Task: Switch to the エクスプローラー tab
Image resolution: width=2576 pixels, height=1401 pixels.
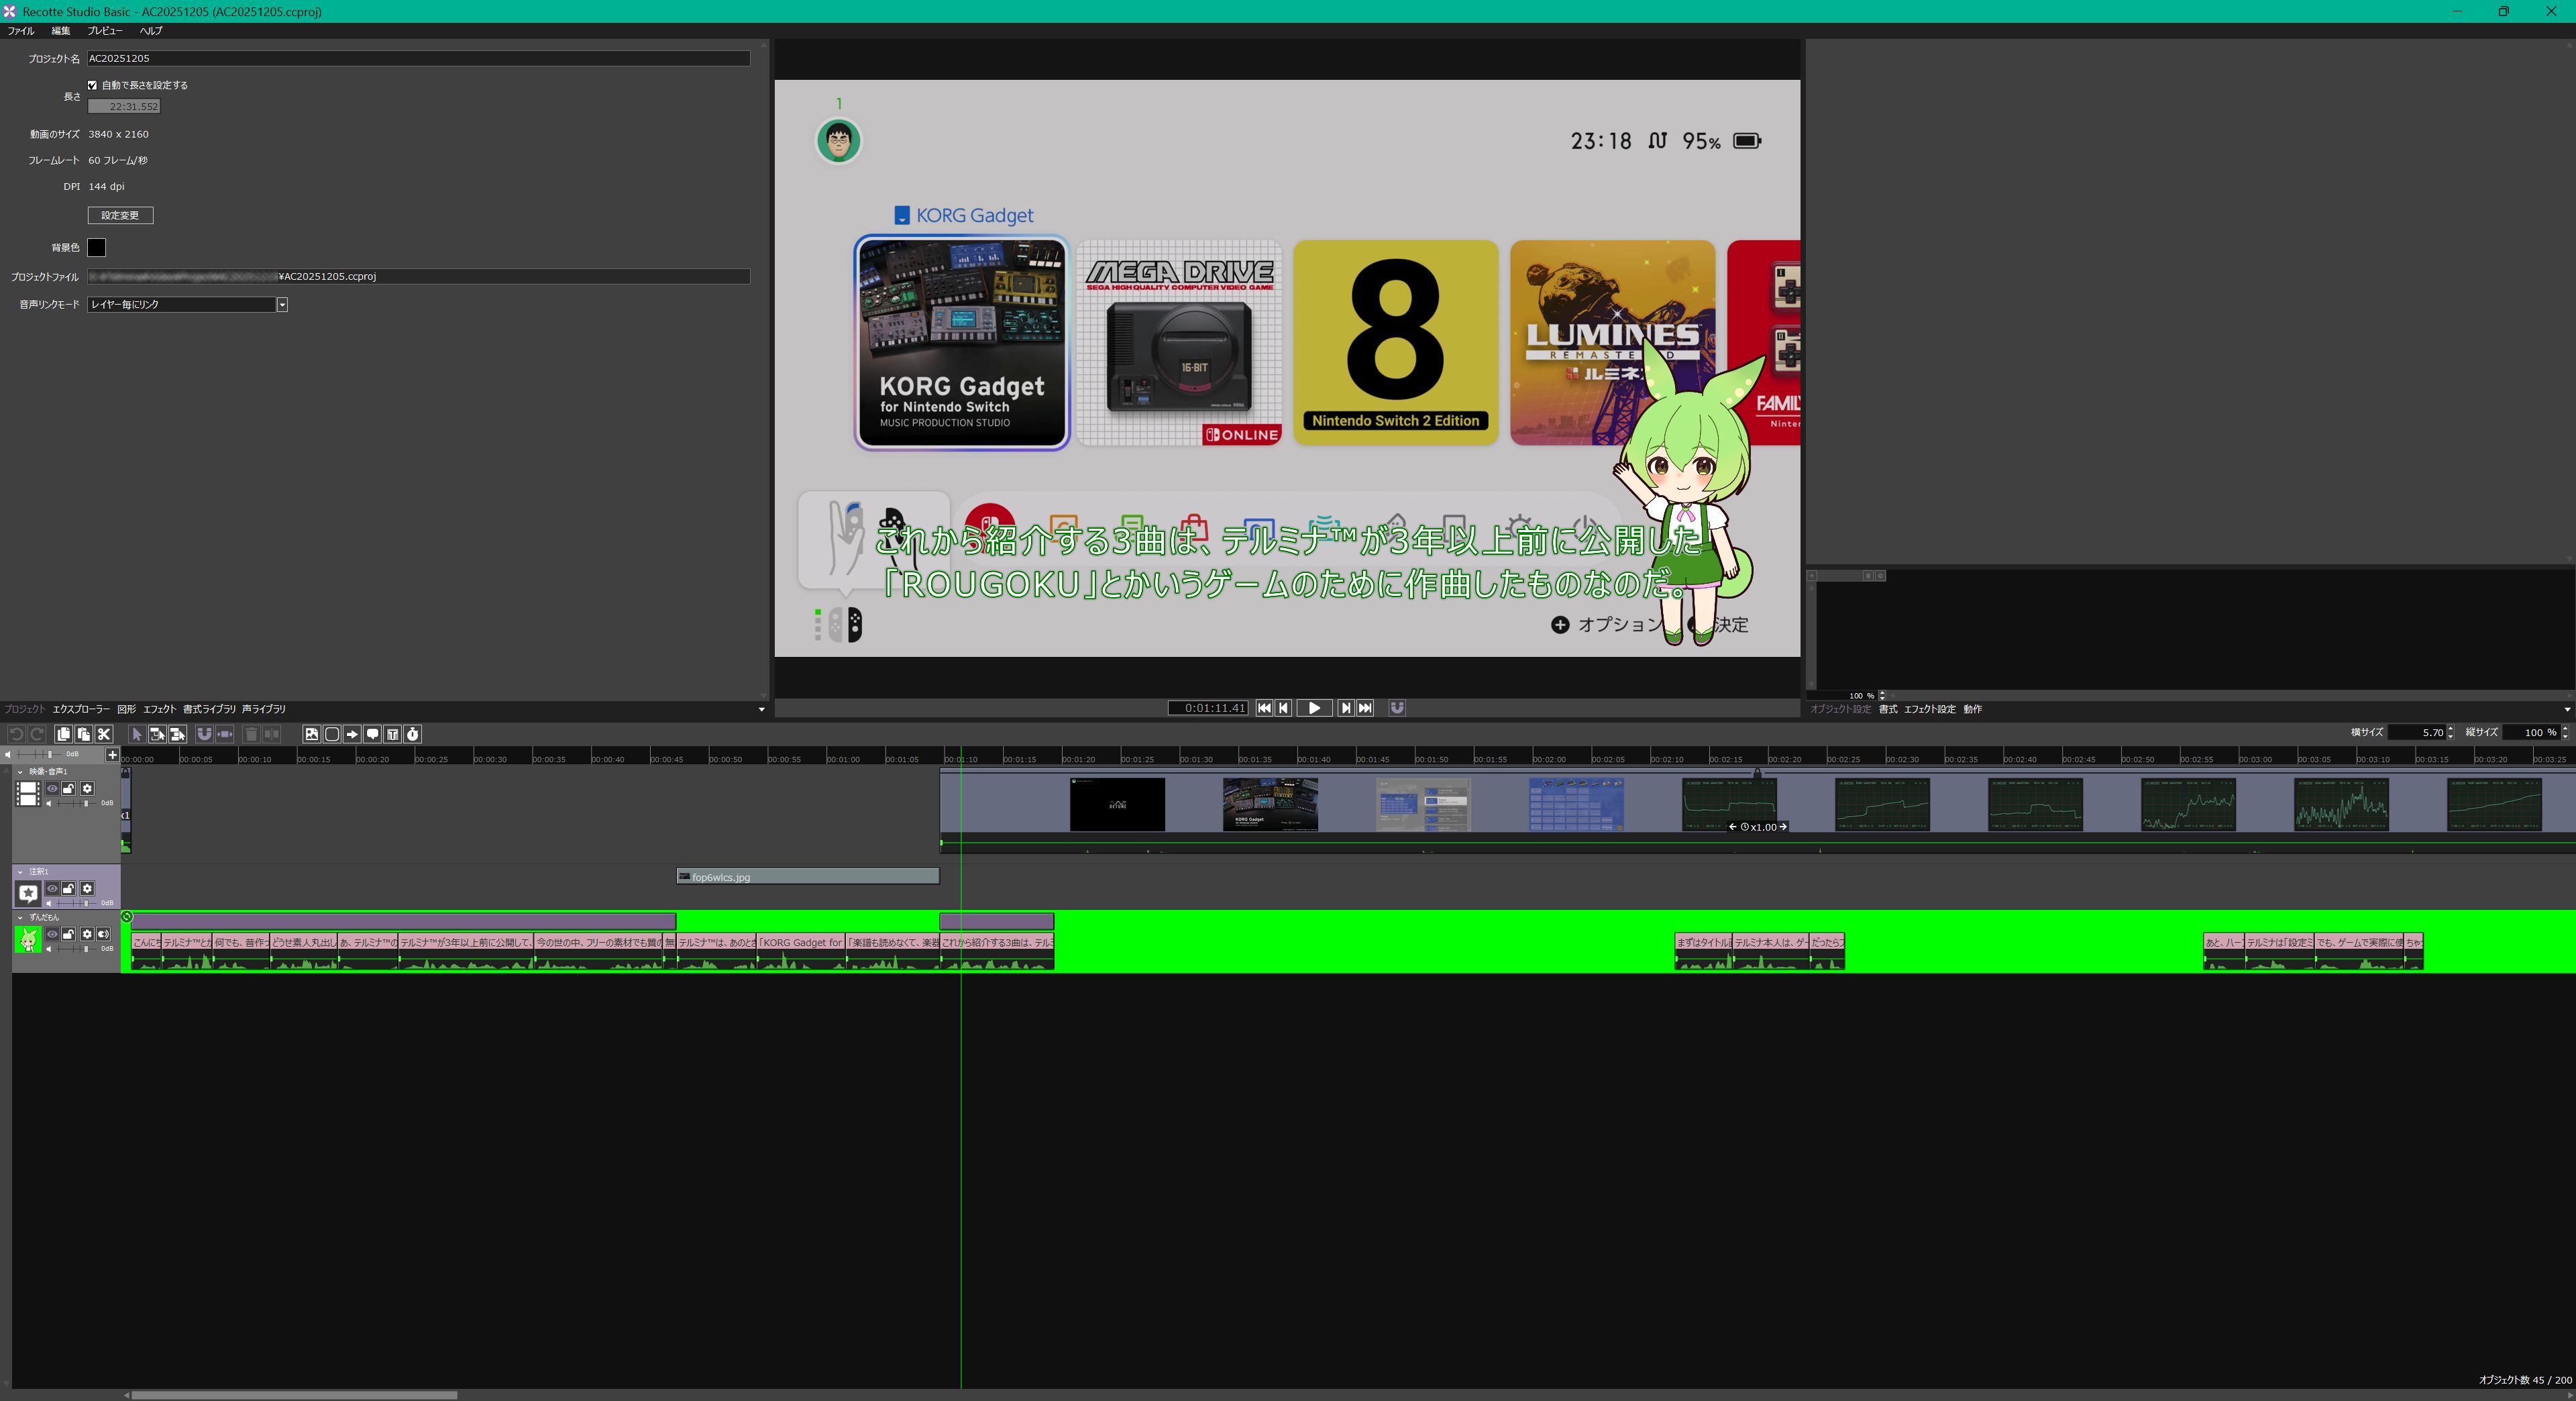Action: [81, 709]
